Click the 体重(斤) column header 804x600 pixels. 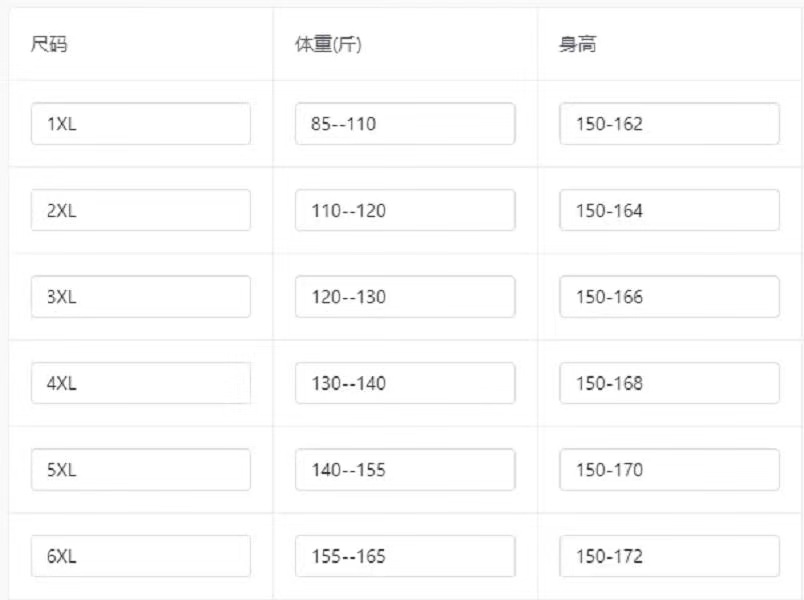(x=328, y=46)
